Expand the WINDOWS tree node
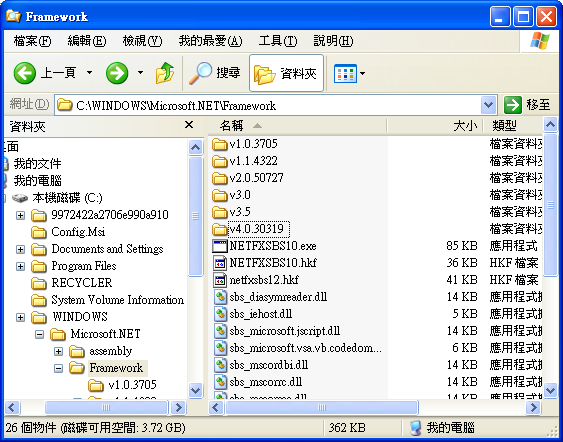Screen dimensions: 563x442 [20, 317]
